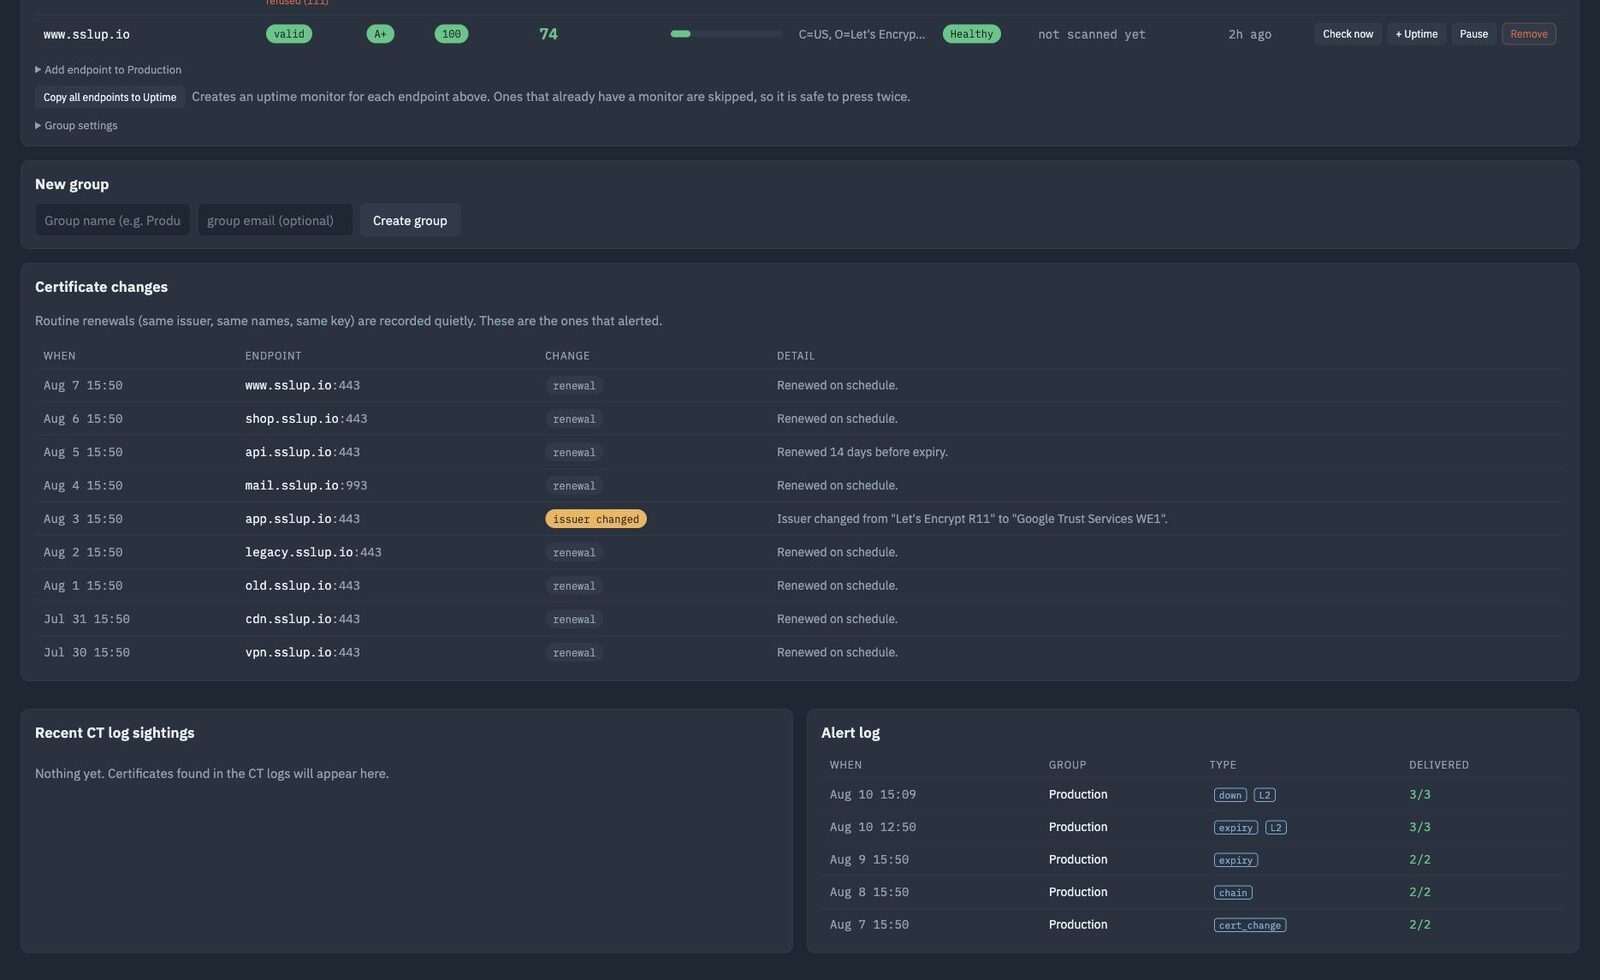Click 'Renewed 14 days before expiry.' detail
The width and height of the screenshot is (1600, 980).
coord(862,452)
